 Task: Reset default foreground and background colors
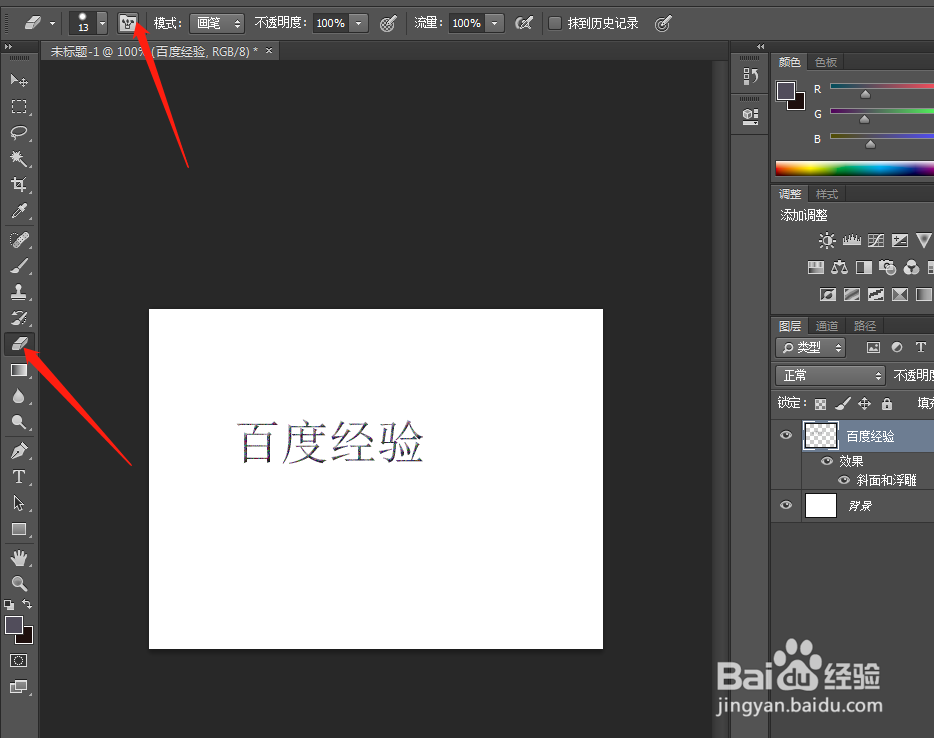(x=9, y=605)
